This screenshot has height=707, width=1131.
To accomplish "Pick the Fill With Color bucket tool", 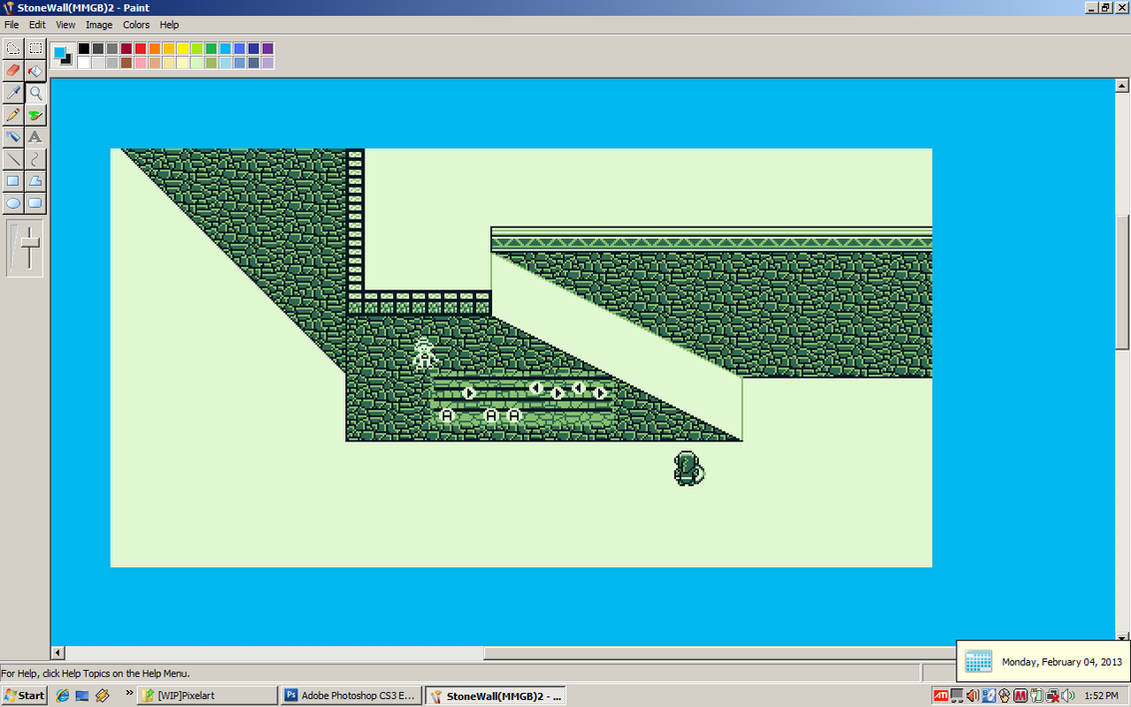I will click(x=35, y=71).
